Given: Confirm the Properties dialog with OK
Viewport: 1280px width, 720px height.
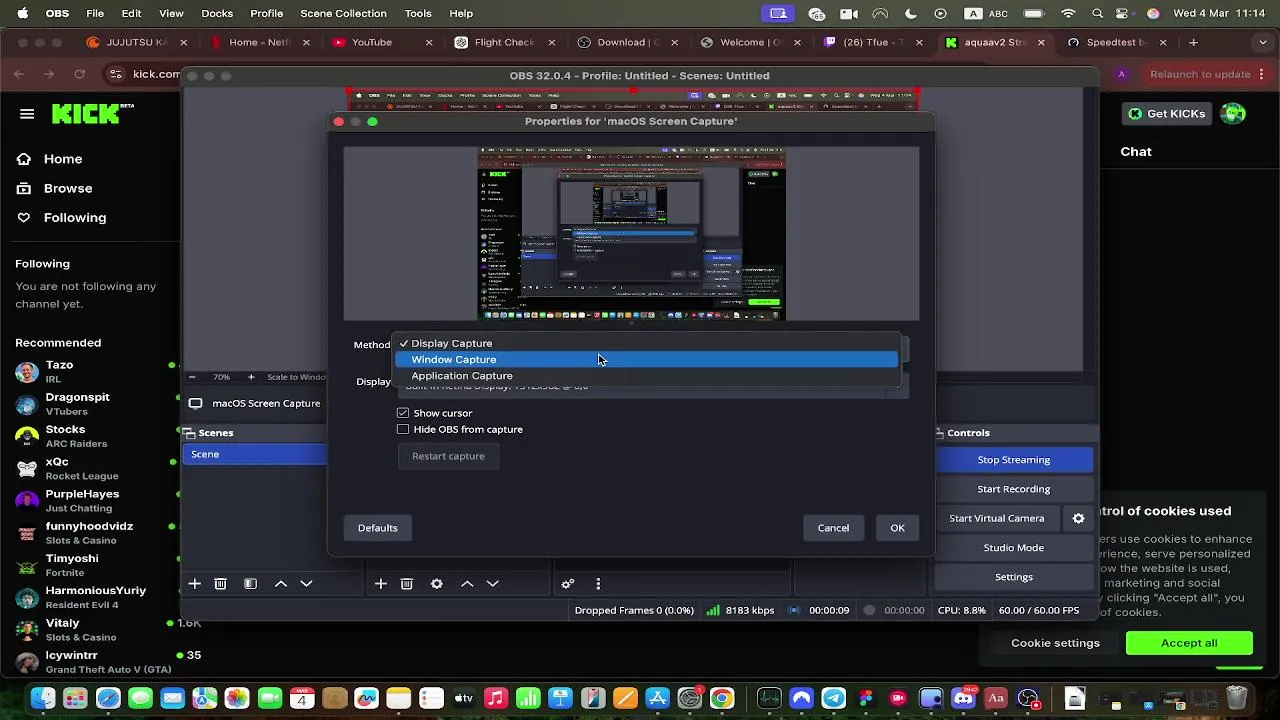Looking at the screenshot, I should [897, 528].
